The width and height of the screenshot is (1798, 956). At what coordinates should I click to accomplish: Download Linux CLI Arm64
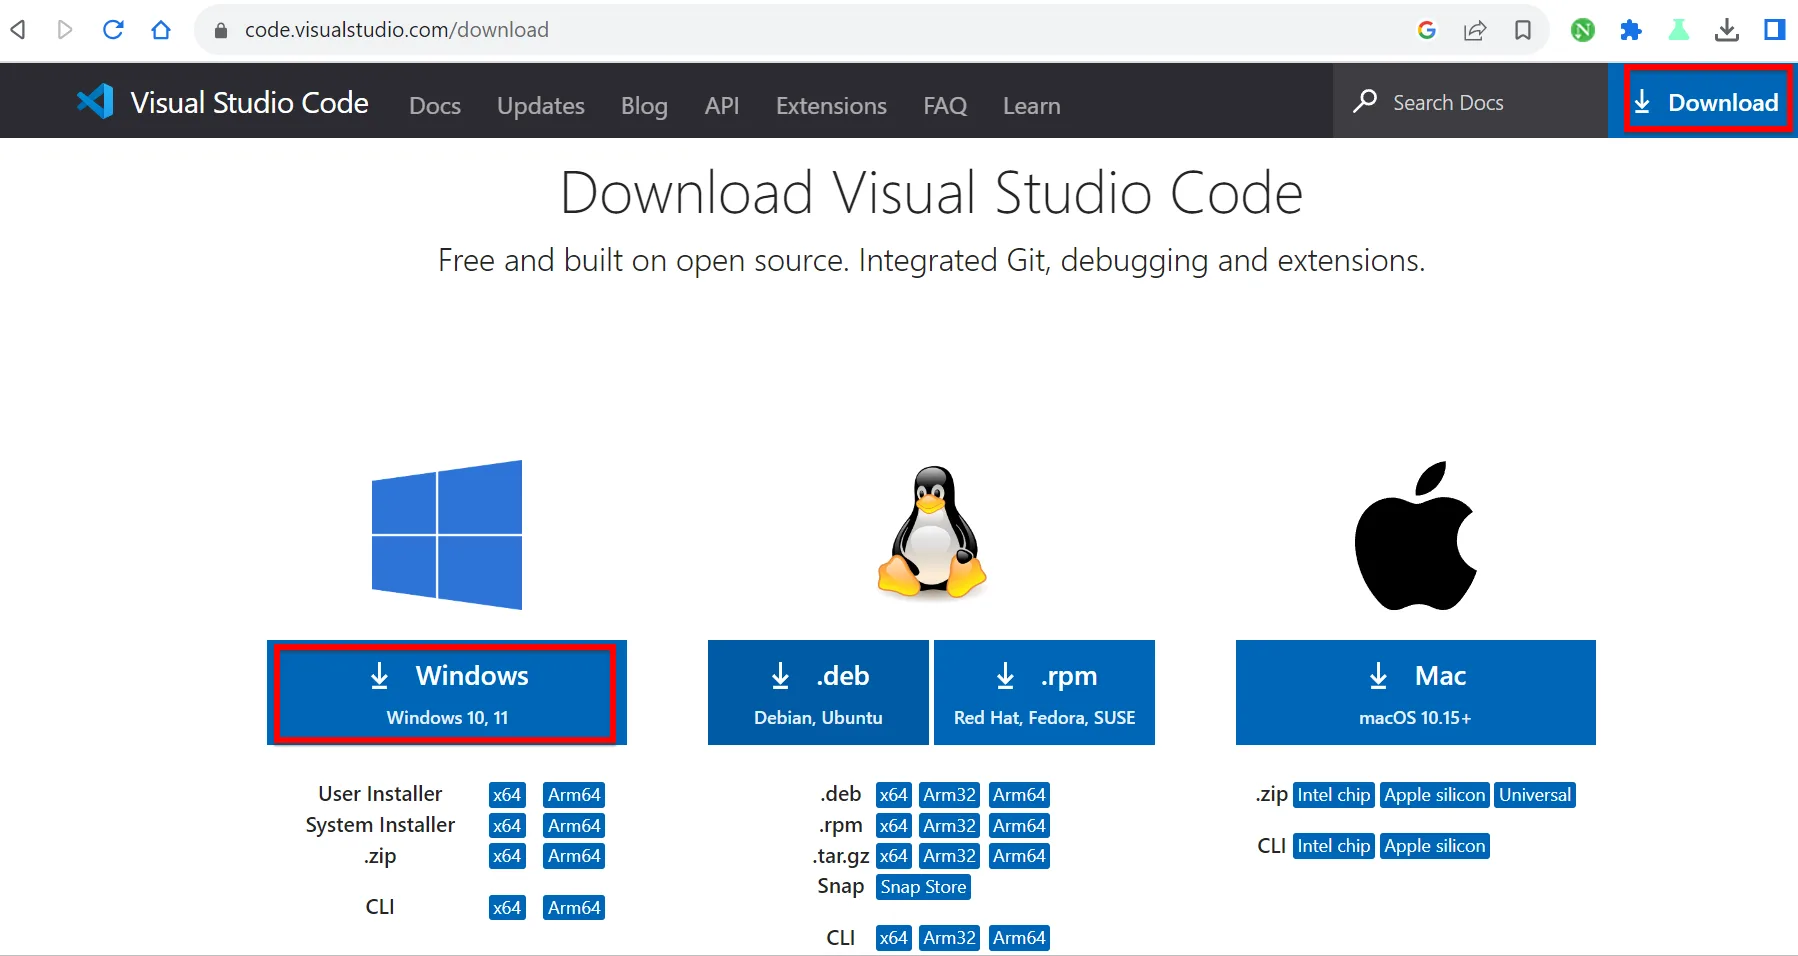(x=1019, y=938)
